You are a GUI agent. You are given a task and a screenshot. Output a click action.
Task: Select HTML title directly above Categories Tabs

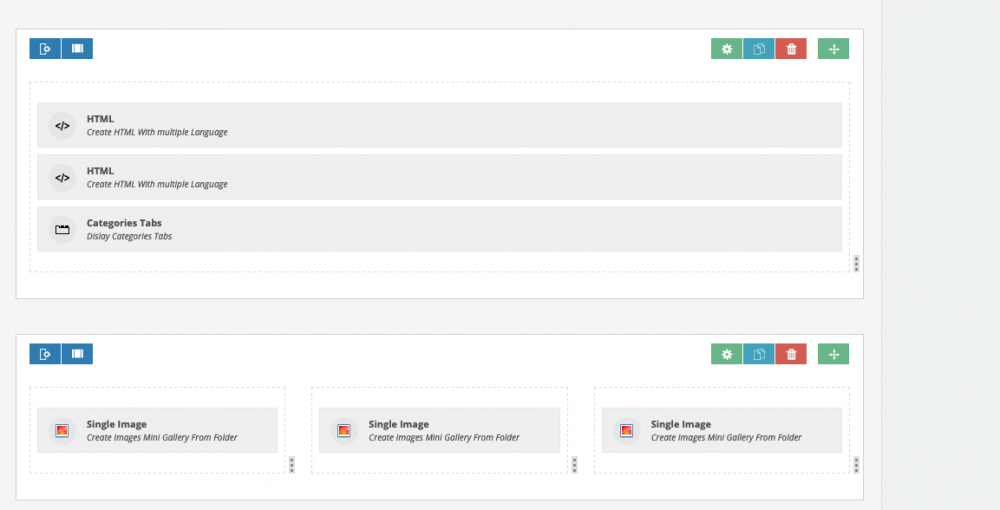[x=100, y=171]
